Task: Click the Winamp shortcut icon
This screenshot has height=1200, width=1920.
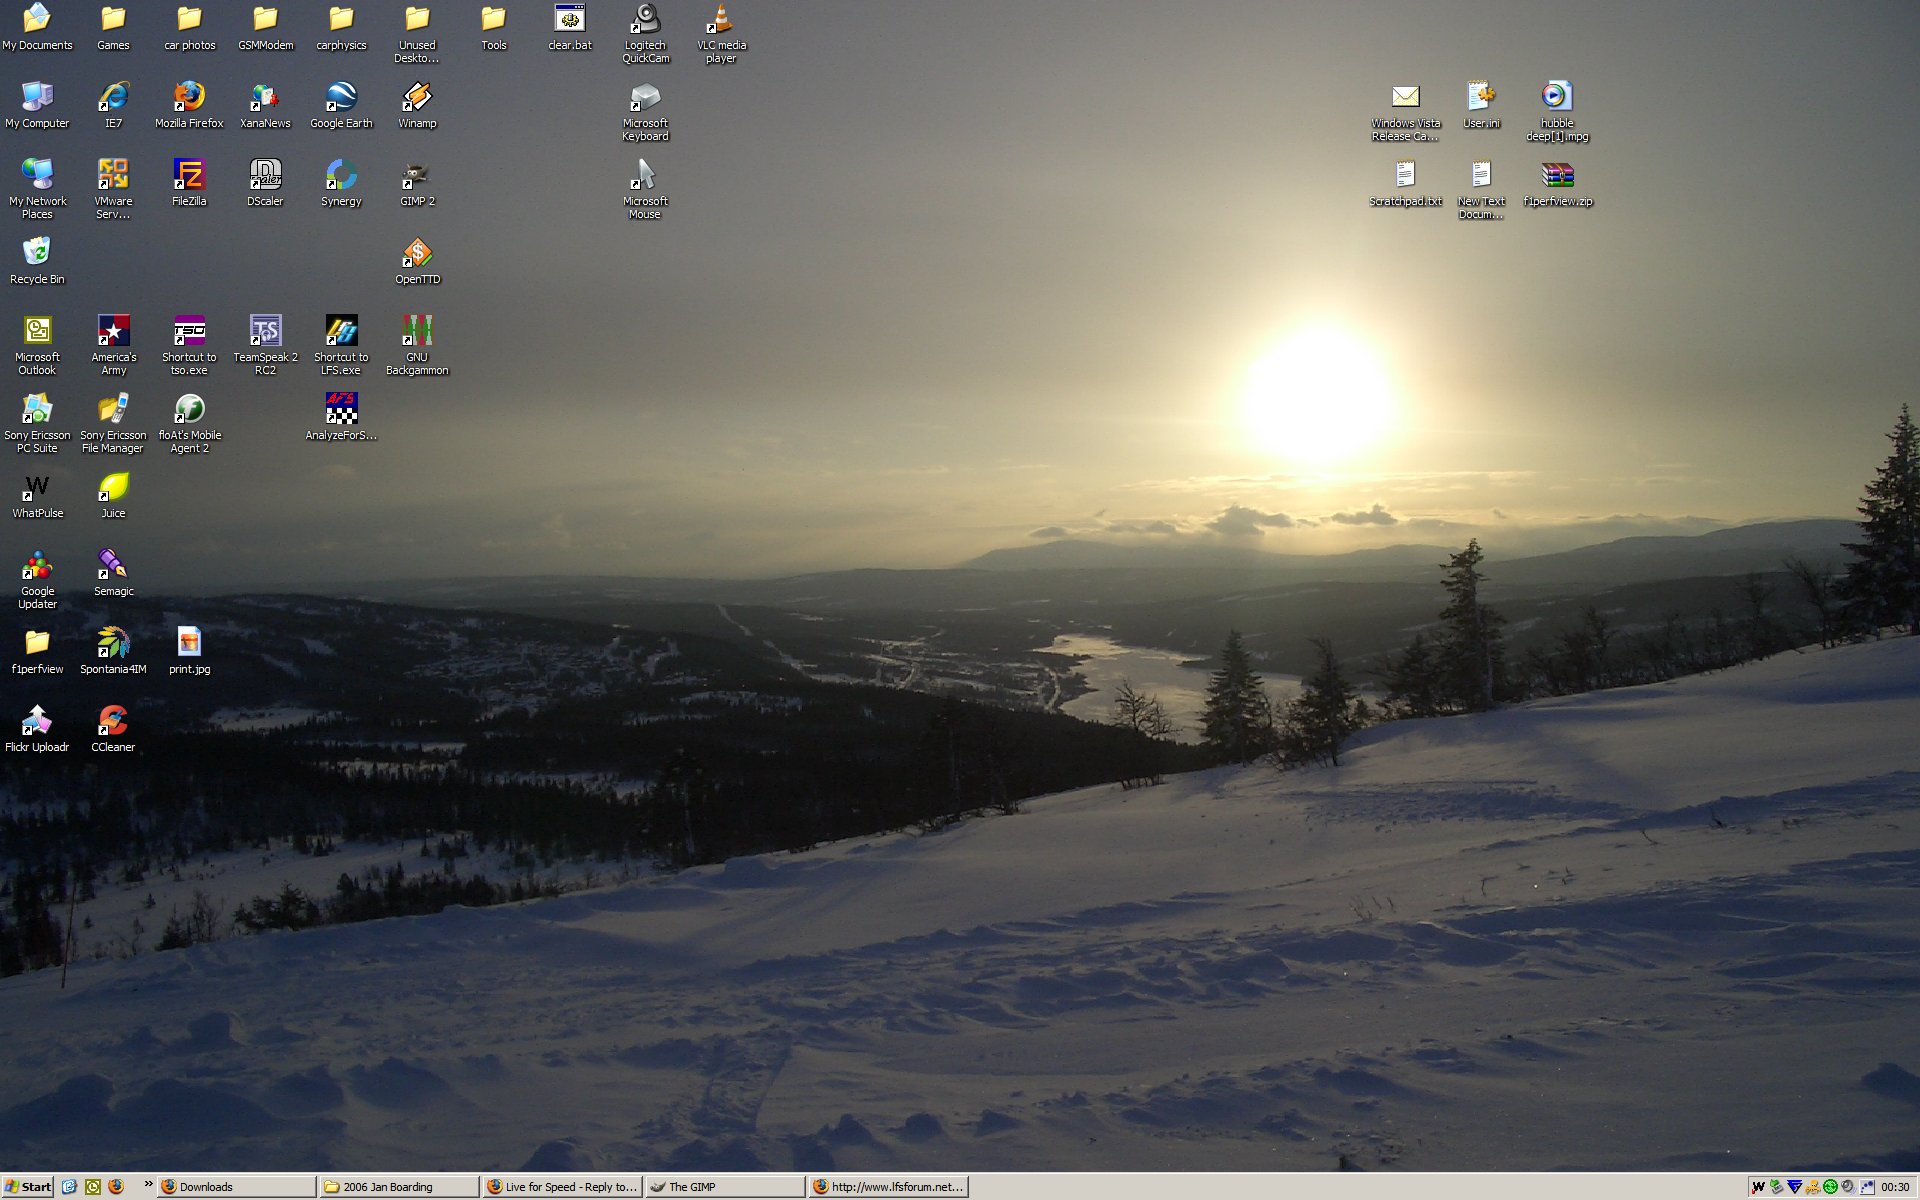Action: click(417, 97)
